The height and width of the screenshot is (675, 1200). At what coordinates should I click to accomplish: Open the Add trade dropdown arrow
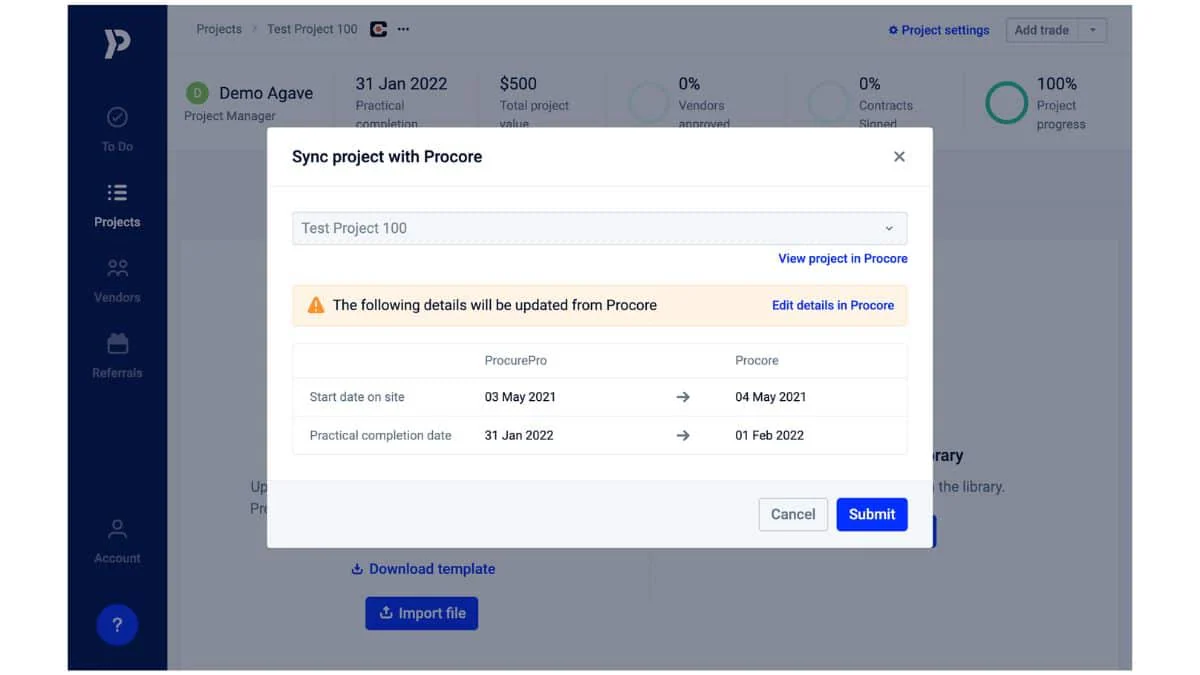point(1092,30)
